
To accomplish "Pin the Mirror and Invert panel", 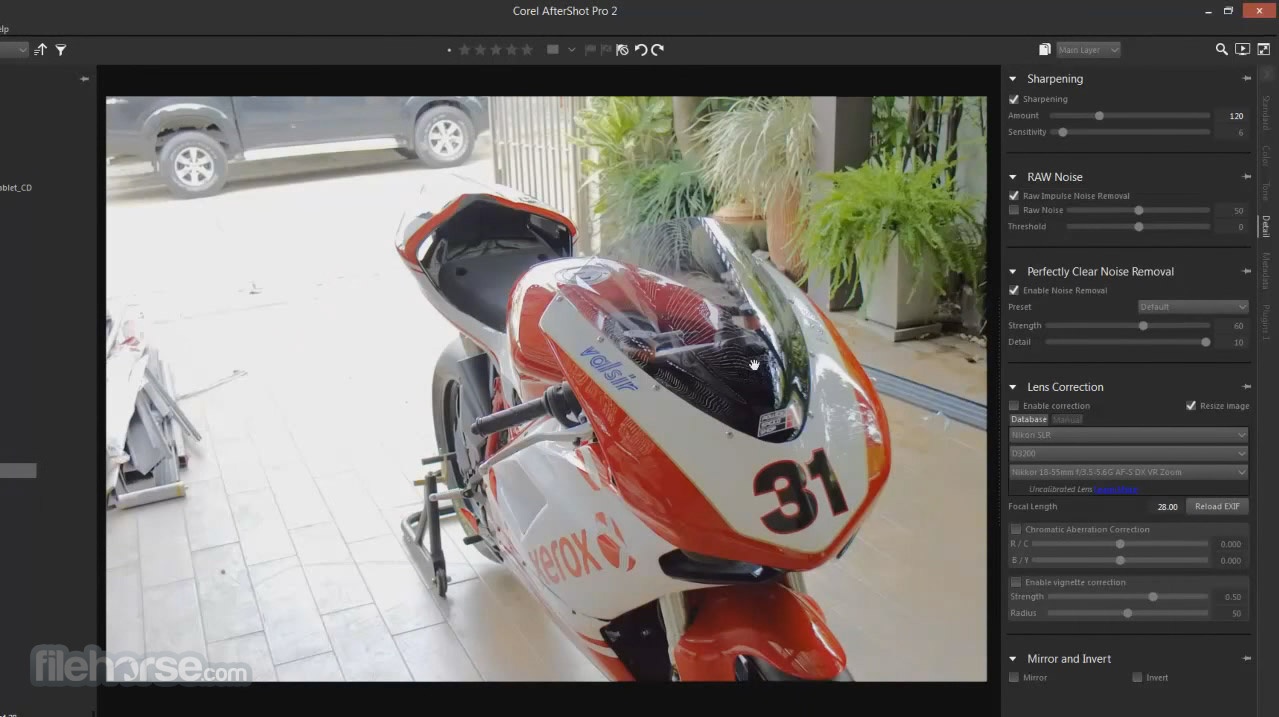I will pyautogui.click(x=1246, y=658).
